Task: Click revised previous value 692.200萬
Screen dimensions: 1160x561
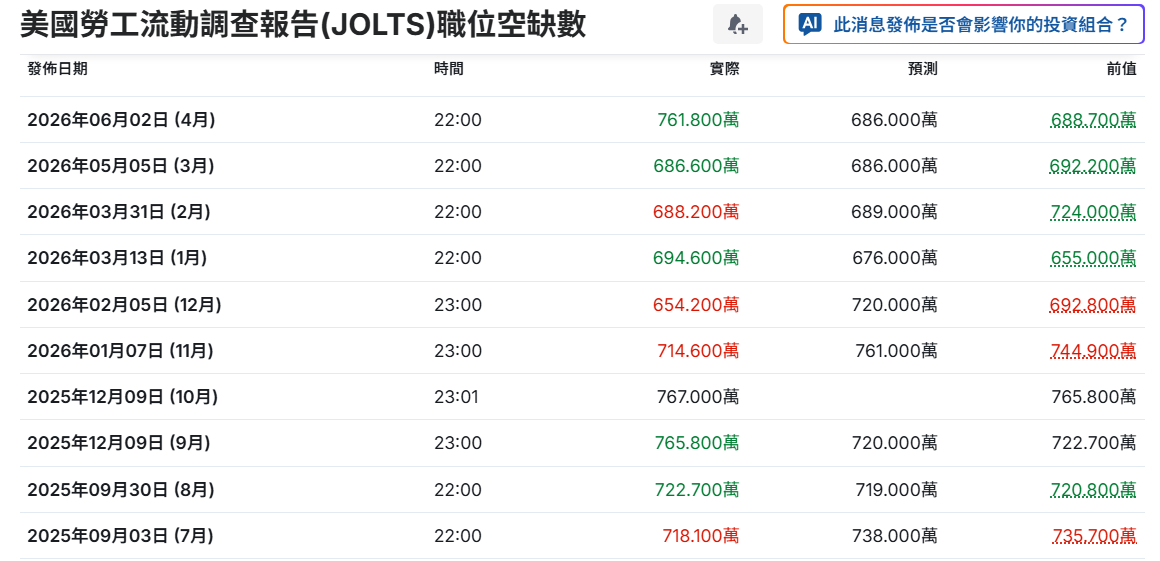Action: click(1093, 166)
